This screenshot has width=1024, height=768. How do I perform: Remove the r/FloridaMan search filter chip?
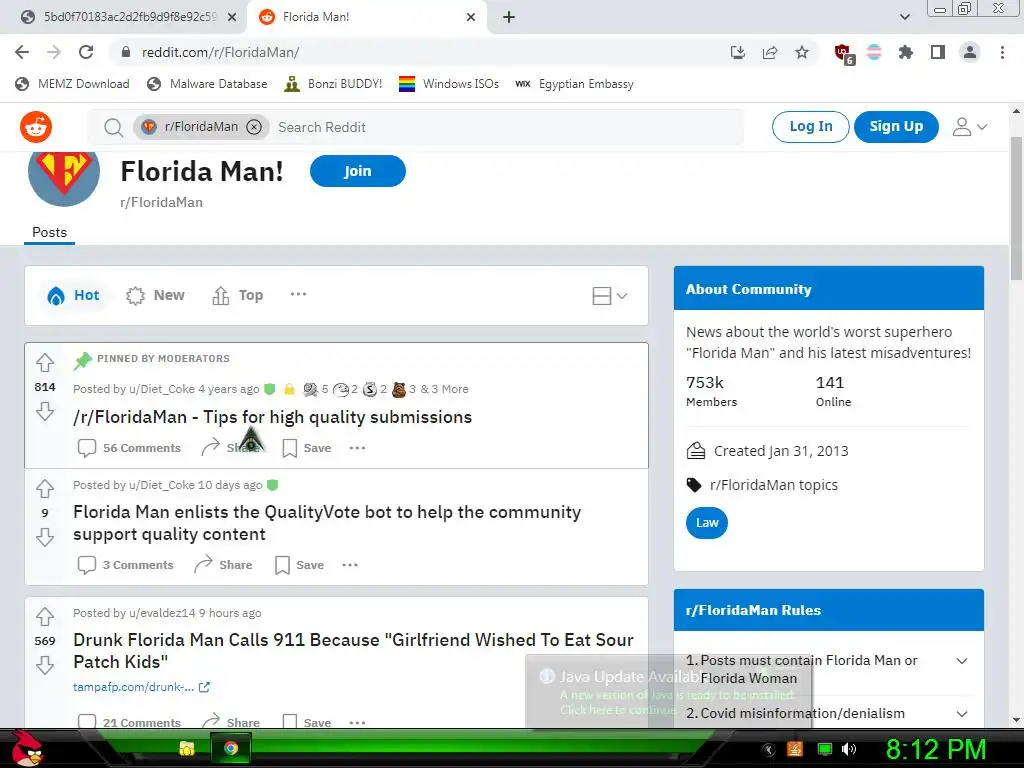click(254, 127)
